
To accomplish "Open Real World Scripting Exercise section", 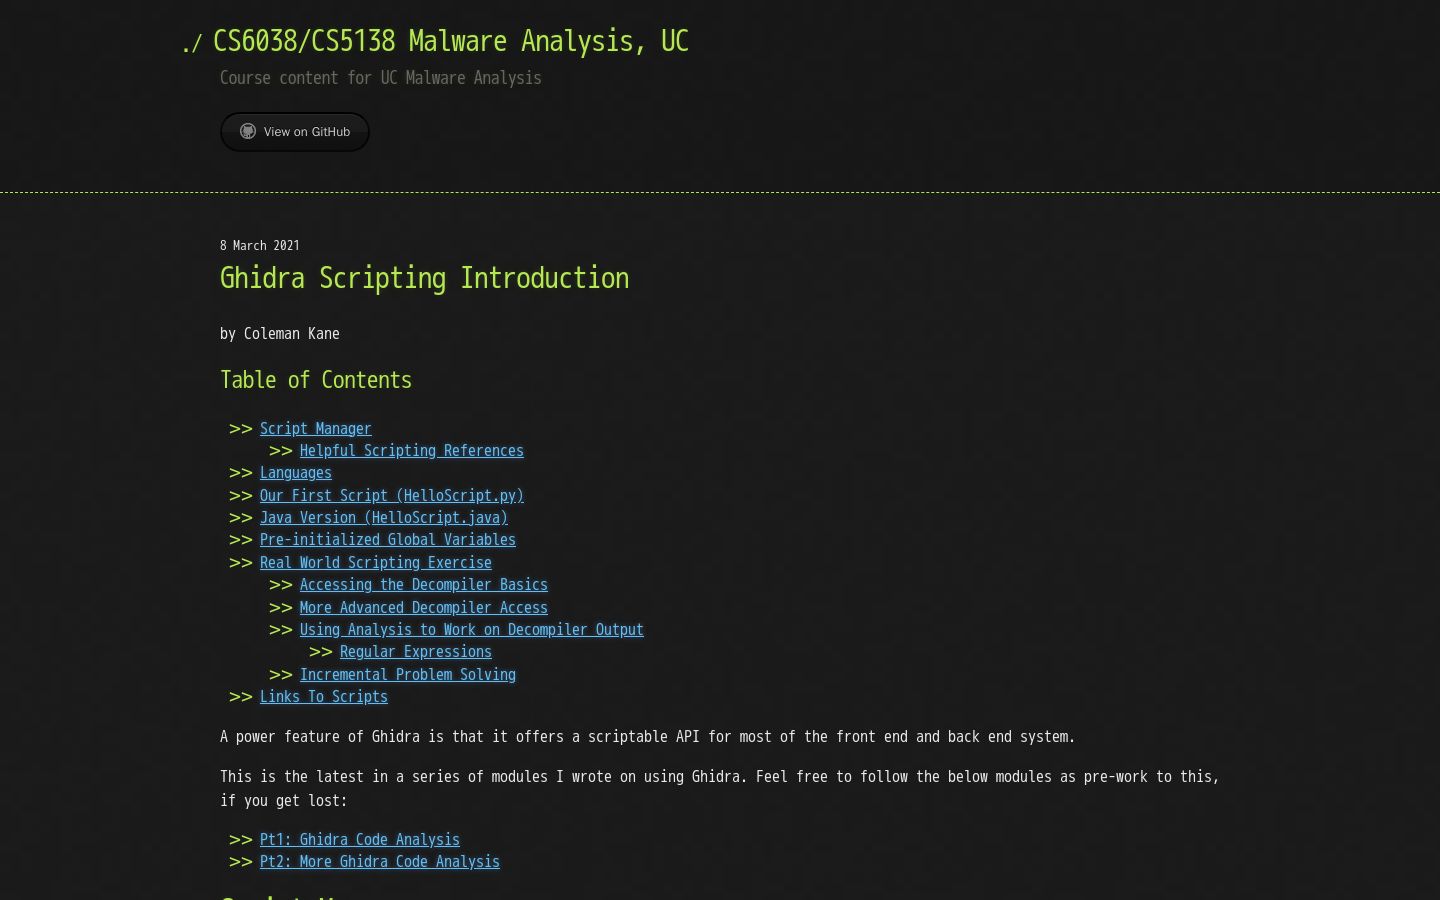I will coord(376,563).
